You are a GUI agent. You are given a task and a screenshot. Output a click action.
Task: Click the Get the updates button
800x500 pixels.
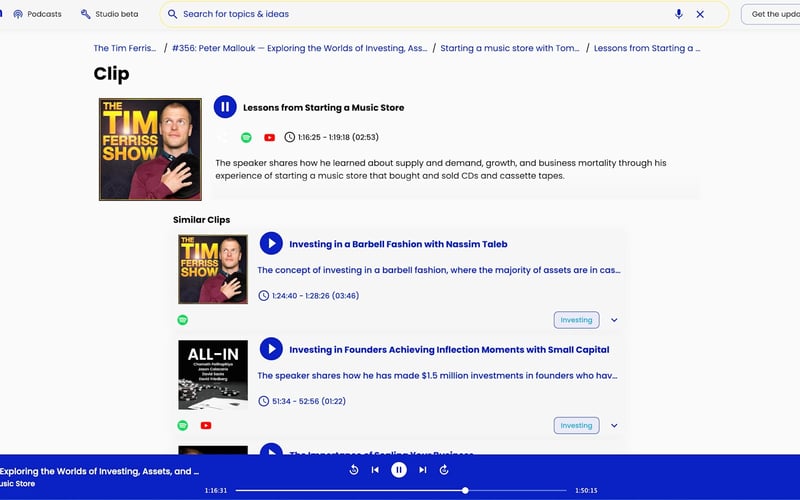771,14
